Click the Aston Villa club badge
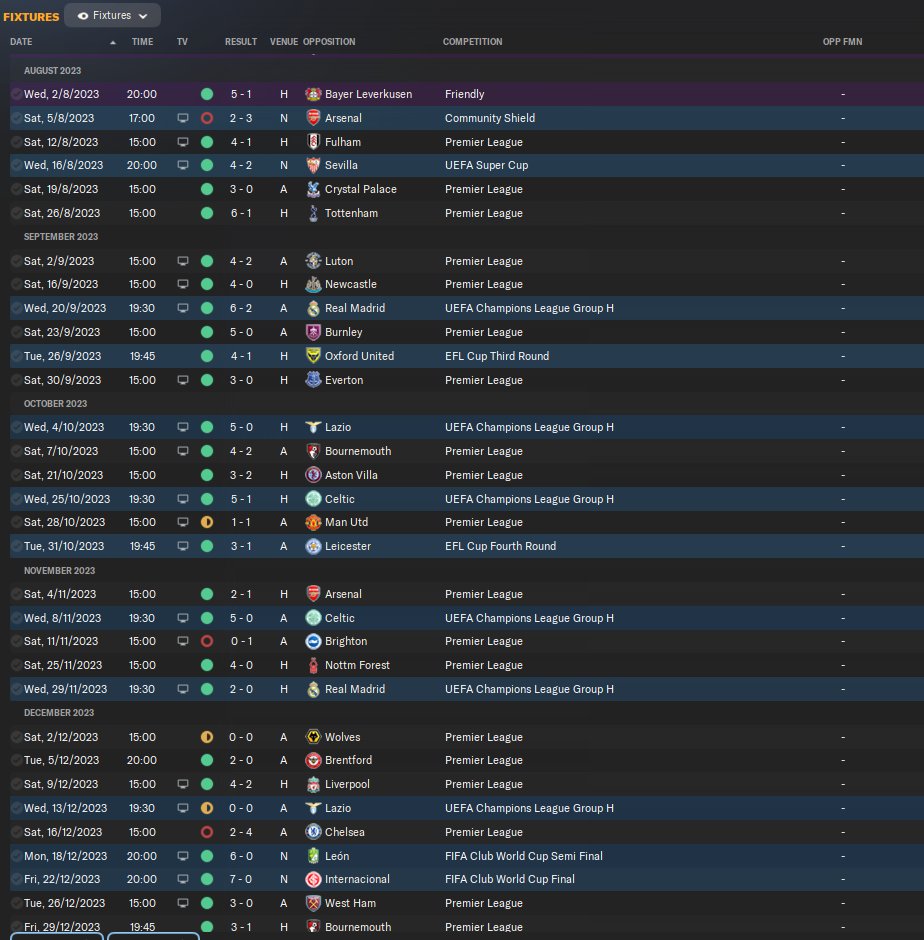 313,475
